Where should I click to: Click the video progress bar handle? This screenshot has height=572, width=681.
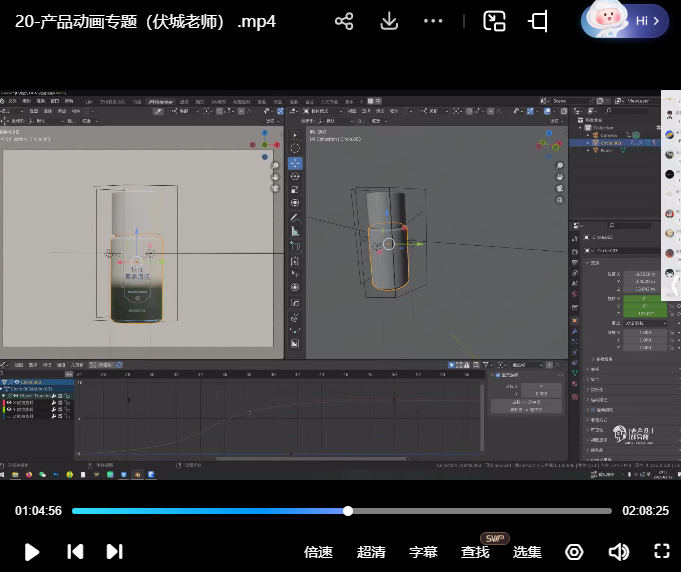[348, 511]
